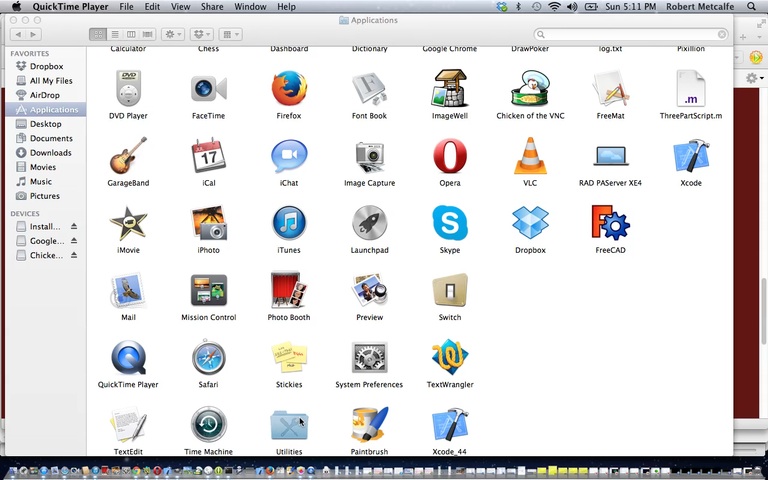Open the Edit menu
The image size is (768, 480).
152,6
